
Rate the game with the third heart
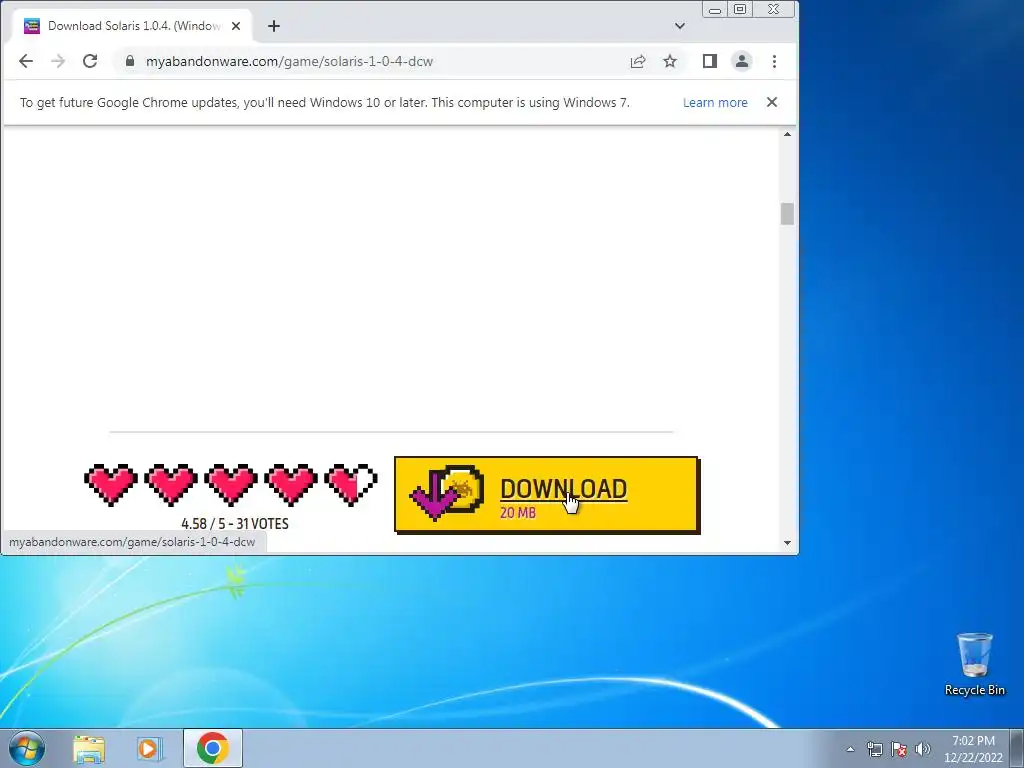pos(231,485)
